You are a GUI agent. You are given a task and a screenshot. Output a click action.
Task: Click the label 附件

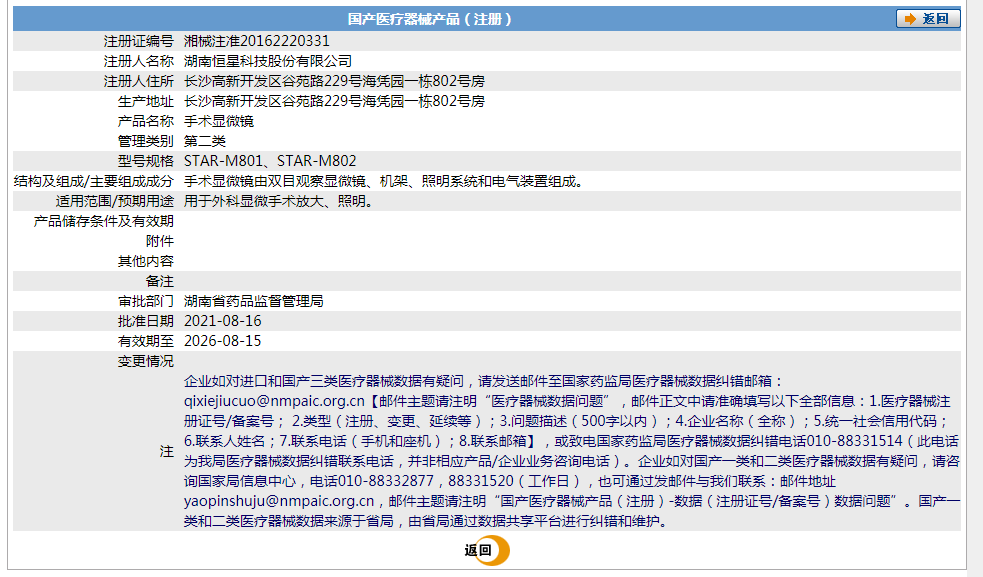click(x=159, y=241)
